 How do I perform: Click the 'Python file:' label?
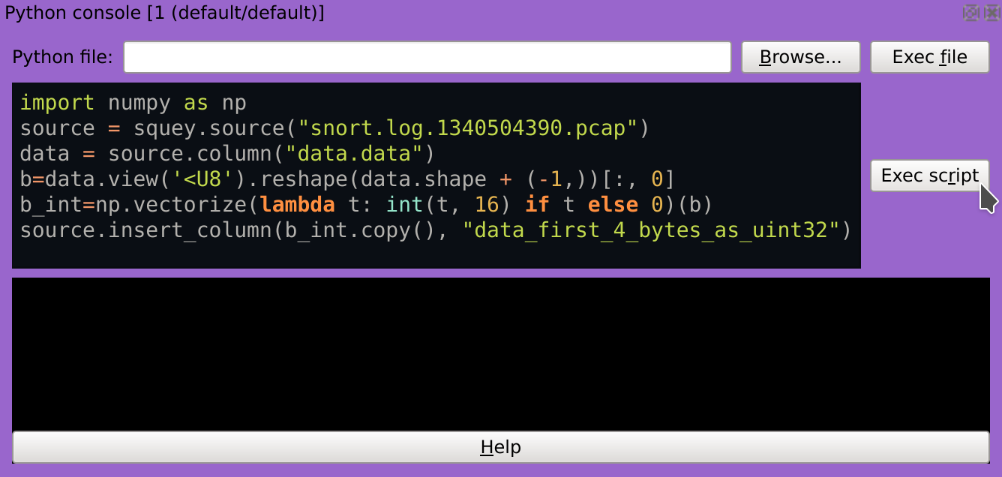[x=62, y=57]
